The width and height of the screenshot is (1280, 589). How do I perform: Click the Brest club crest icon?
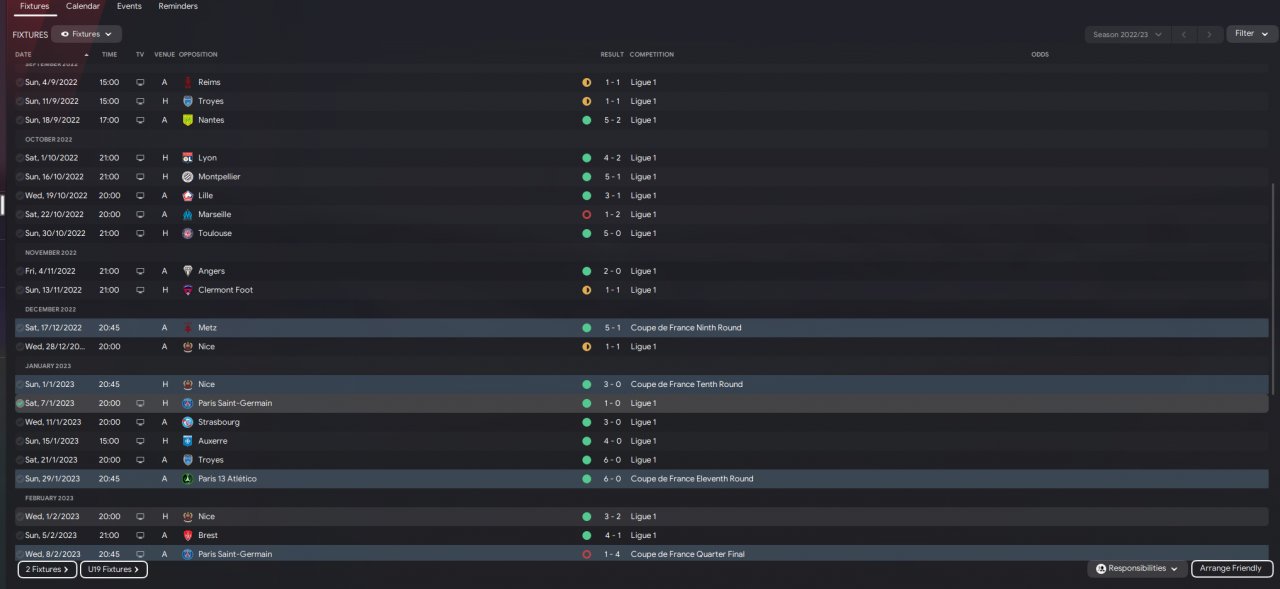187,535
